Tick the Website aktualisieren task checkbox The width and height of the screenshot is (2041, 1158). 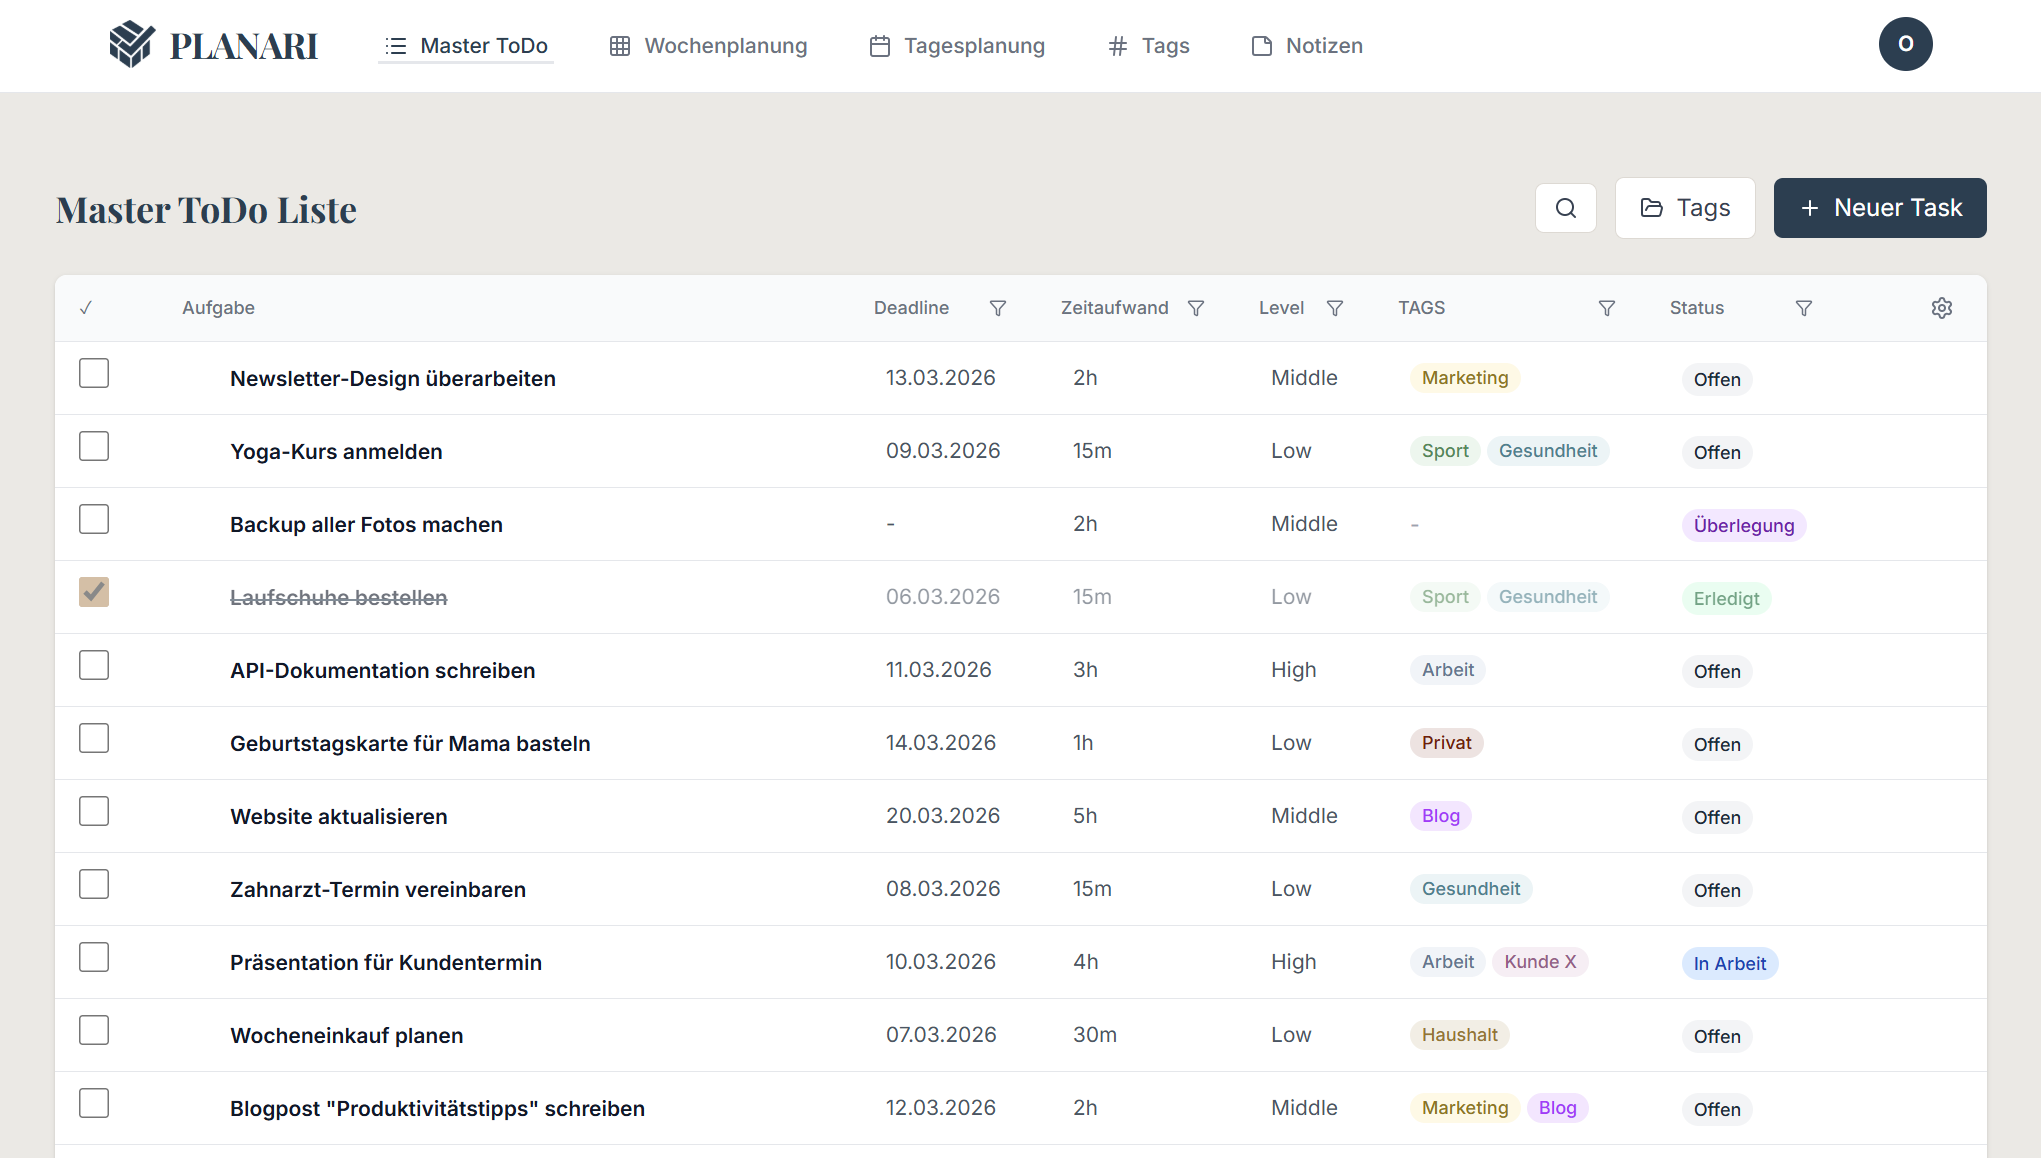tap(94, 812)
